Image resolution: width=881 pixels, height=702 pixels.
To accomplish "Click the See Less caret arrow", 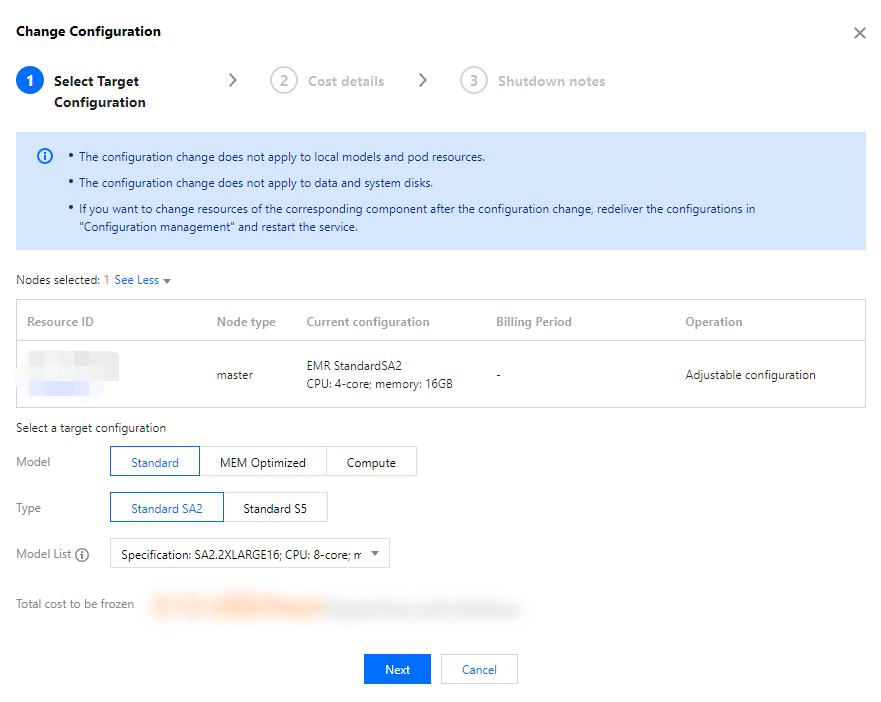I will click(167, 281).
